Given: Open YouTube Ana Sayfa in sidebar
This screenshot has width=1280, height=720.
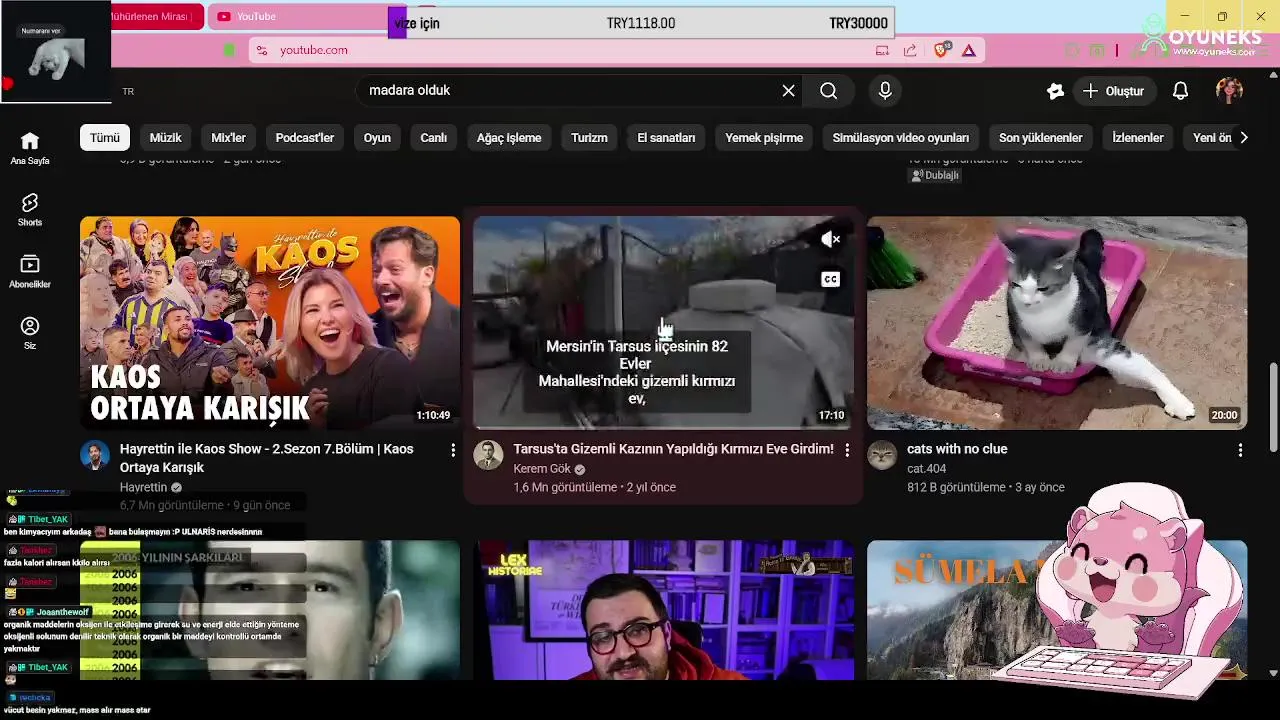Looking at the screenshot, I should tap(30, 148).
